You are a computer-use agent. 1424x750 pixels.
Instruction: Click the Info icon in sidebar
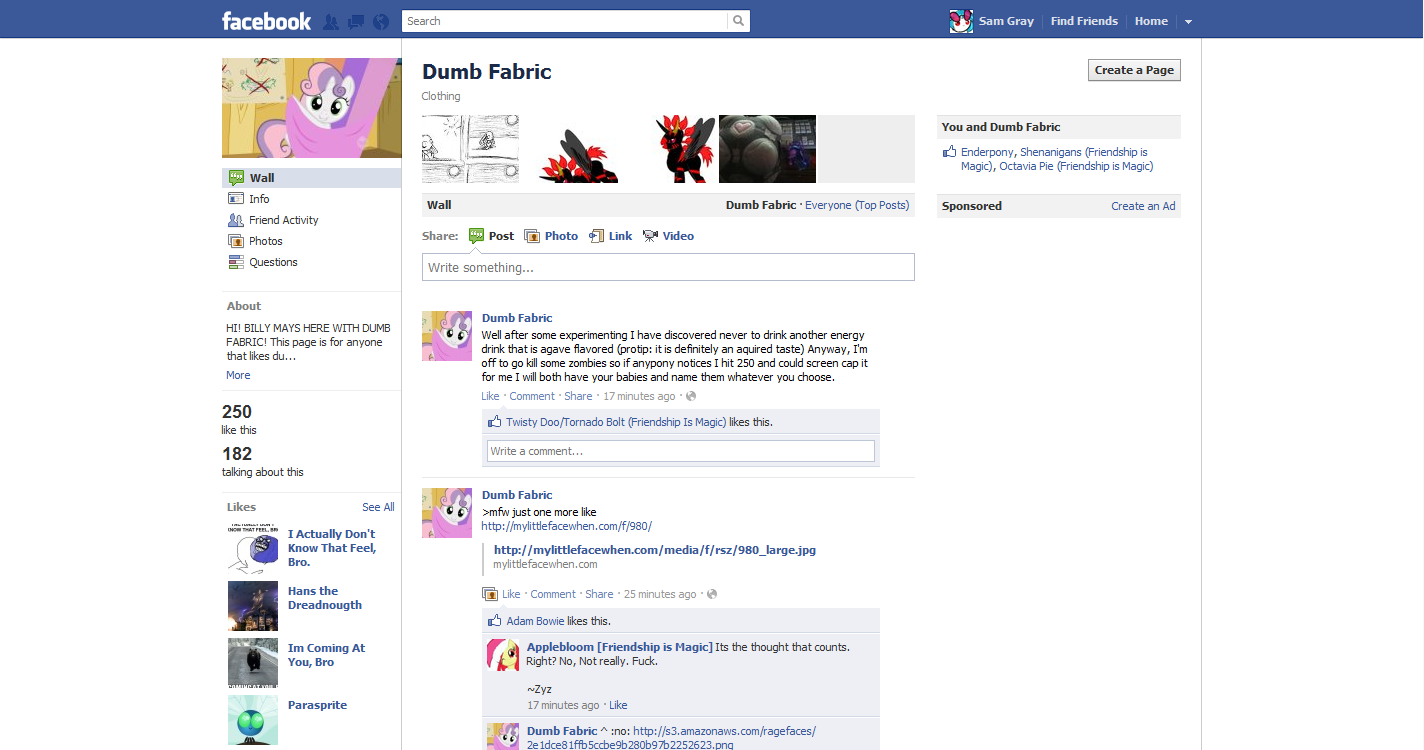[x=236, y=199]
